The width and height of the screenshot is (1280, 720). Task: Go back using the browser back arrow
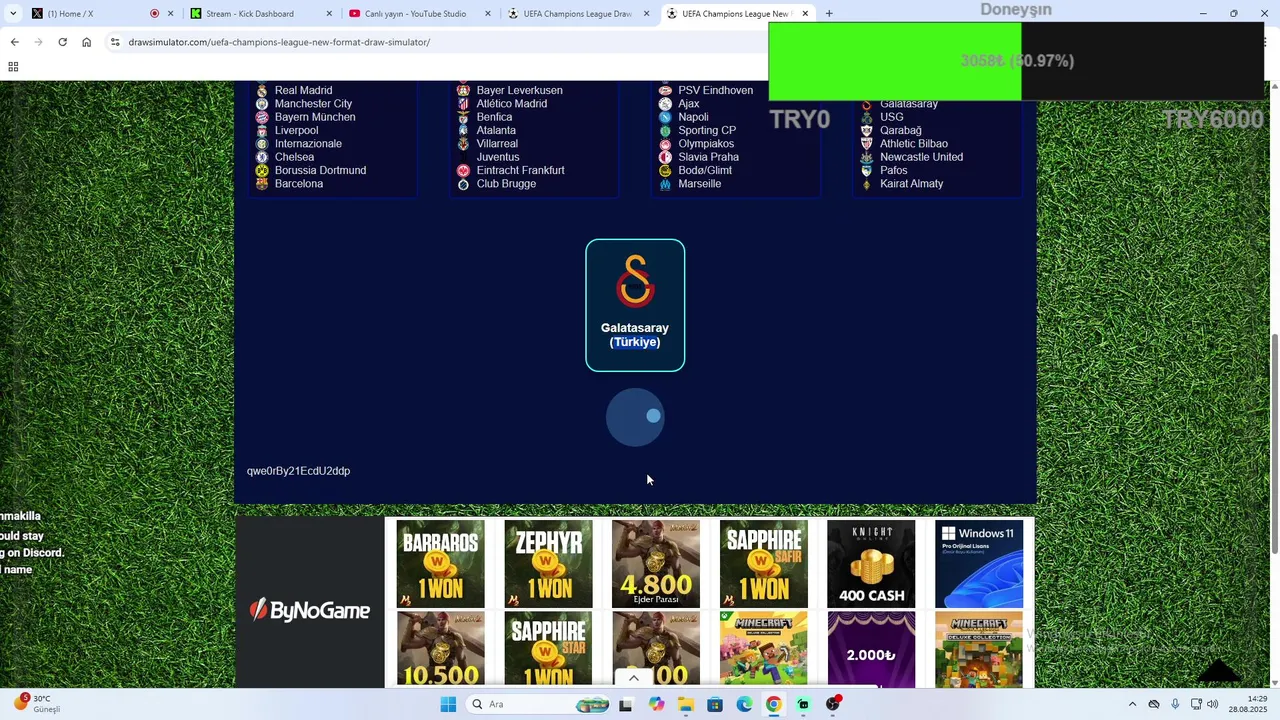pos(14,42)
